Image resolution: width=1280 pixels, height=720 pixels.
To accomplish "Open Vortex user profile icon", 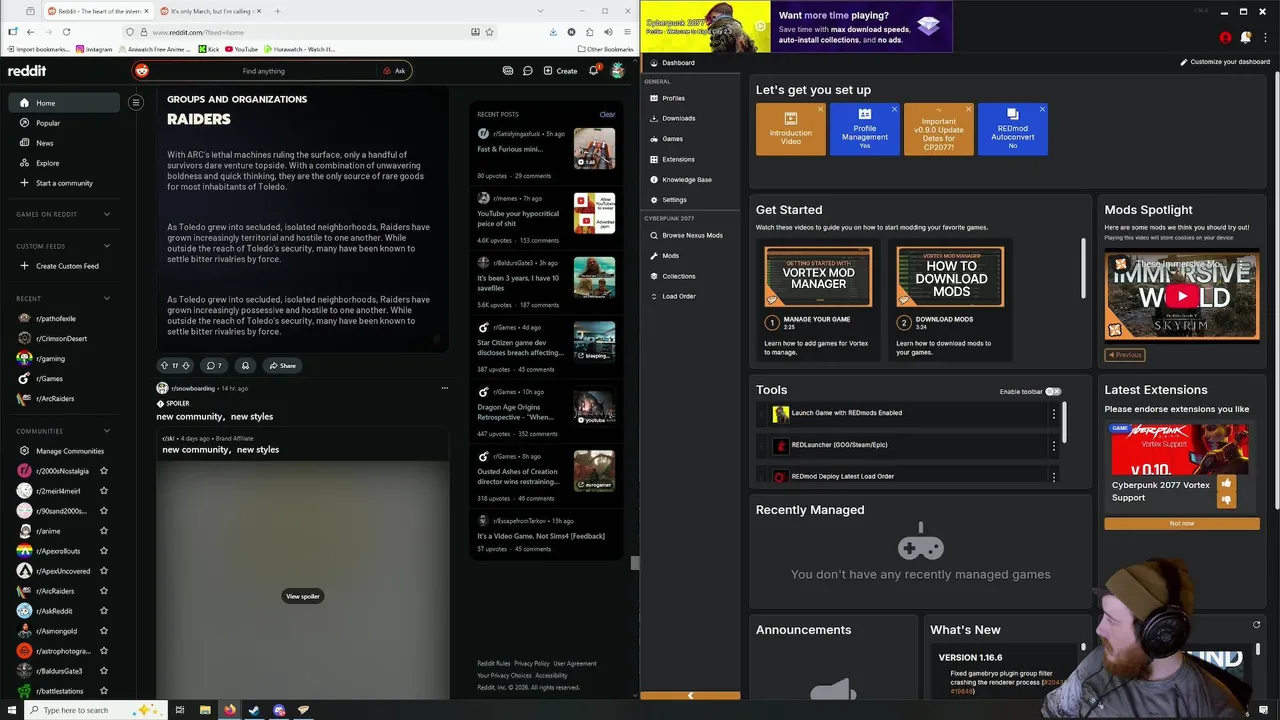I will click(x=1225, y=38).
